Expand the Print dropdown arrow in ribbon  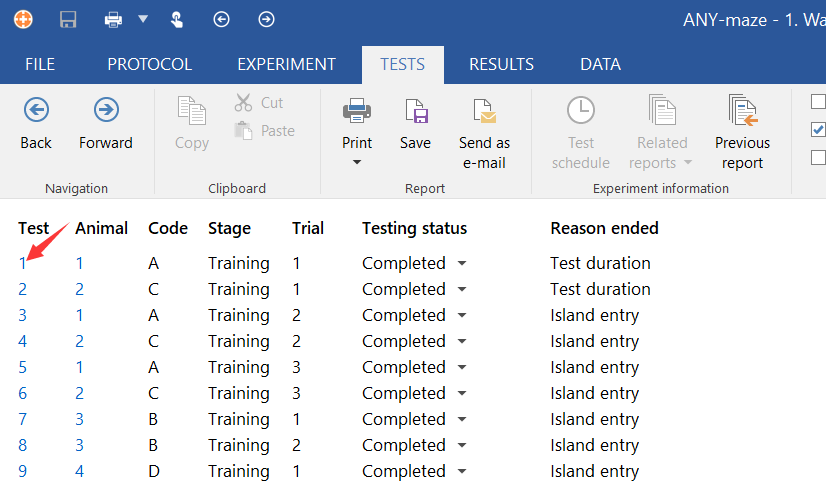coord(357,162)
